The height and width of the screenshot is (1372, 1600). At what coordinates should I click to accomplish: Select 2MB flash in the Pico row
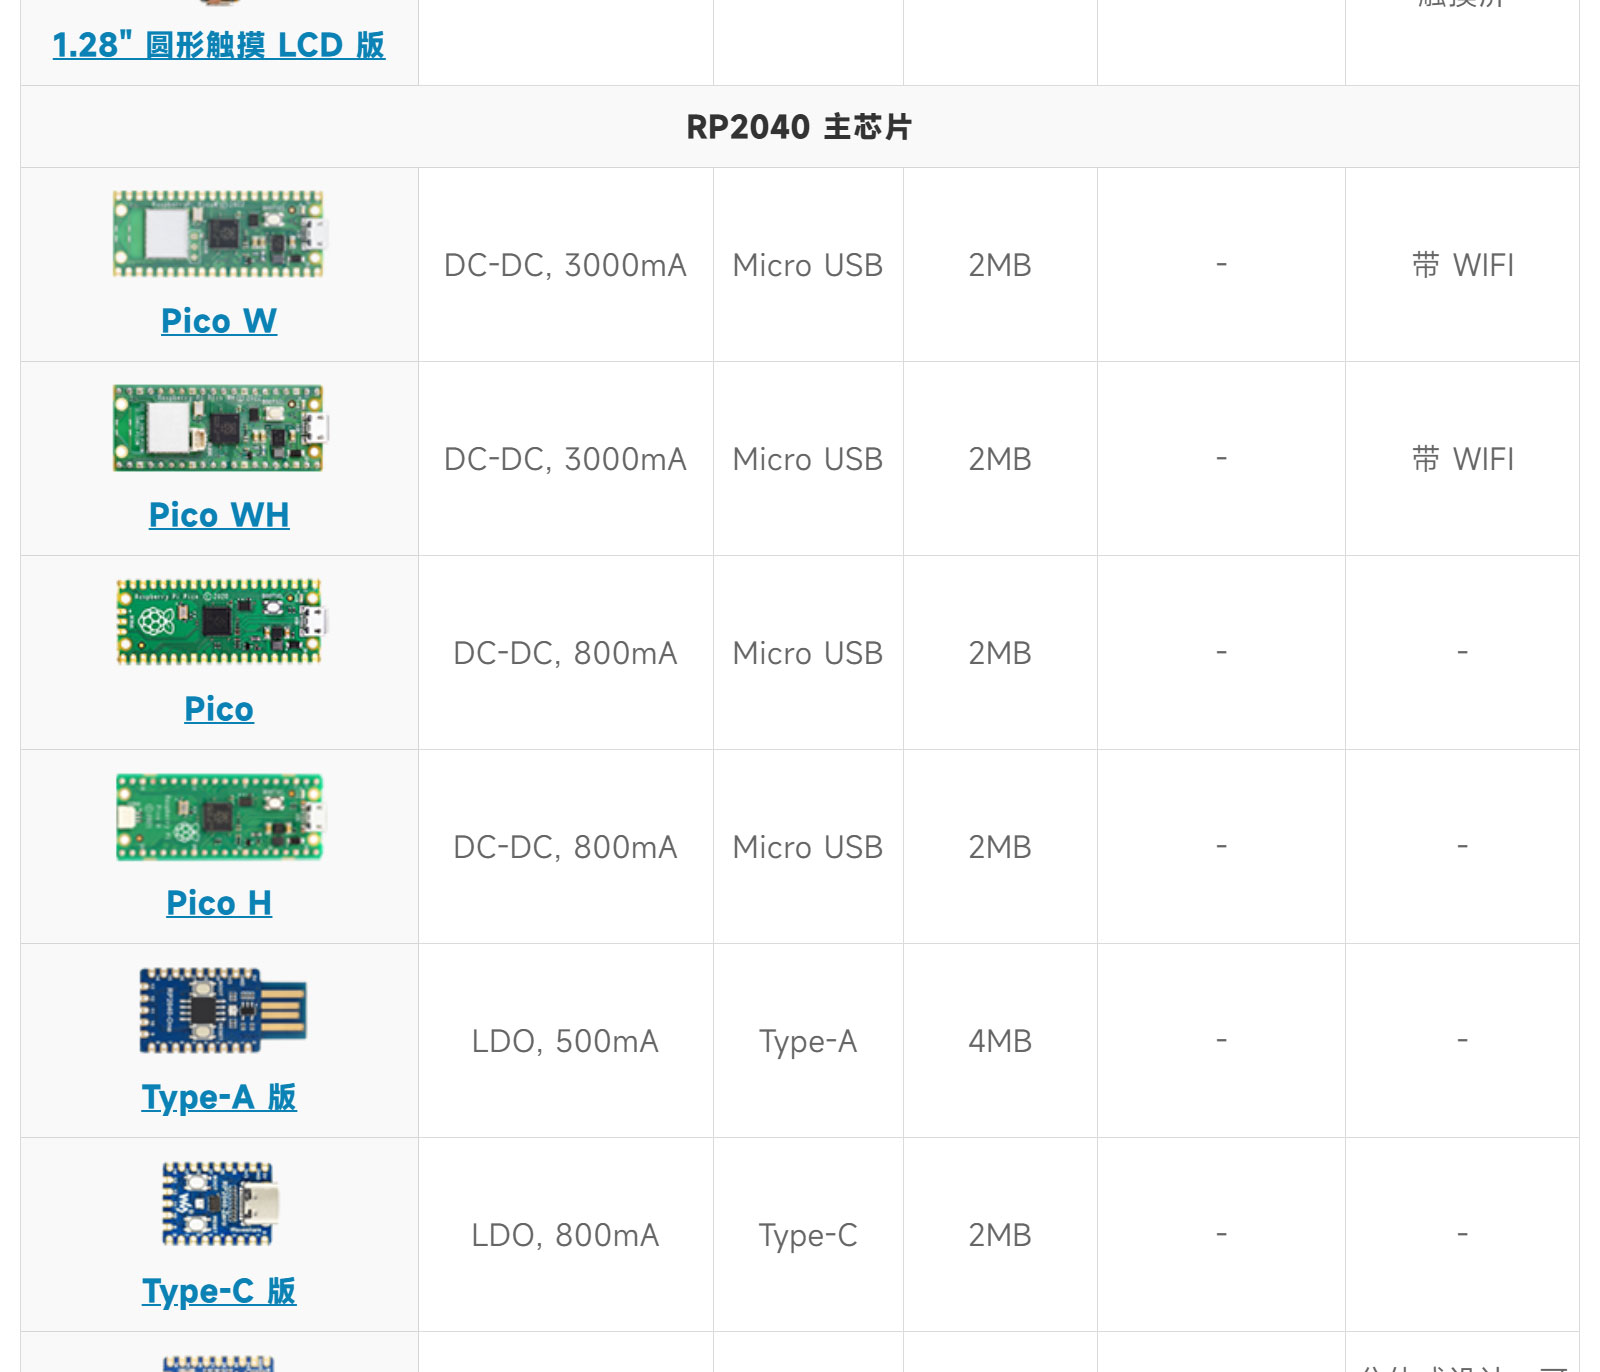[x=1000, y=653]
